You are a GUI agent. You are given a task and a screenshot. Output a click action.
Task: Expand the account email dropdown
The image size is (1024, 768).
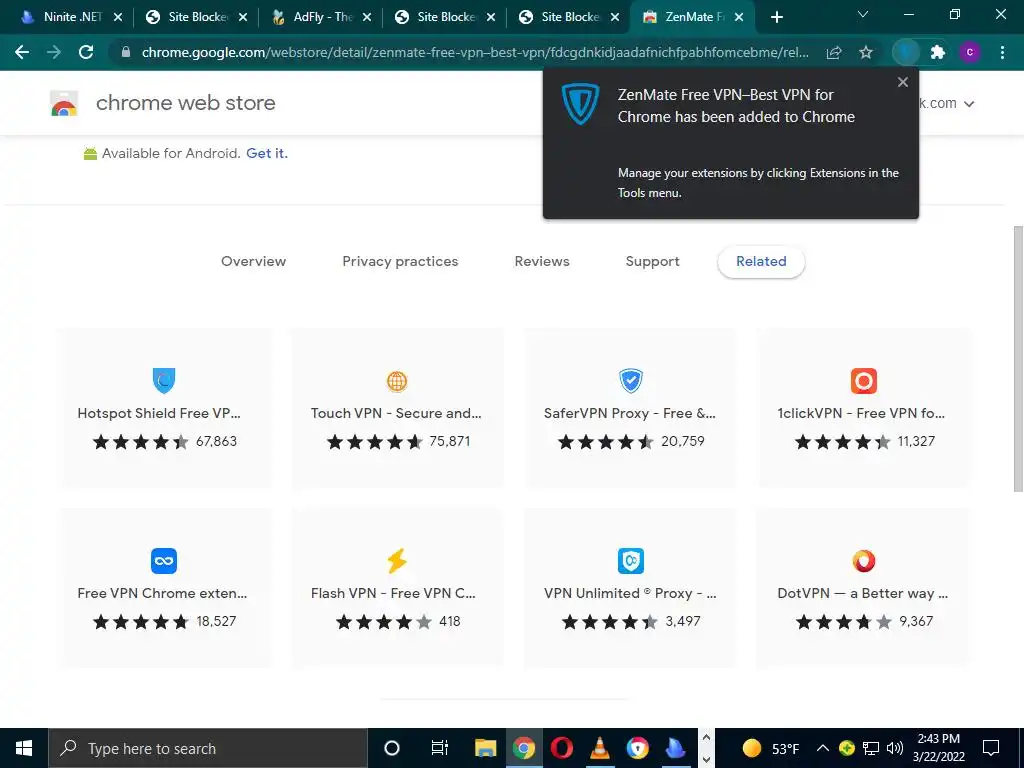coord(969,104)
